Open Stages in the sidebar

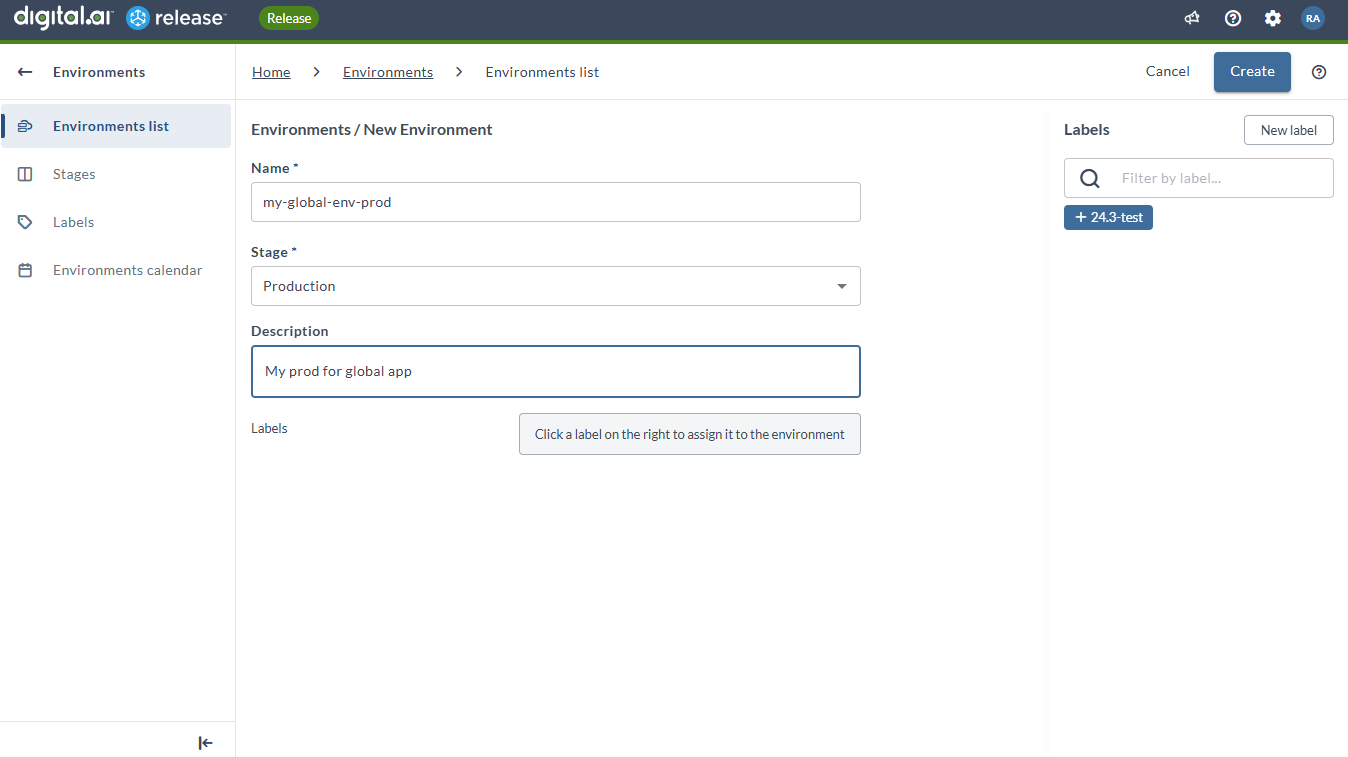116,174
